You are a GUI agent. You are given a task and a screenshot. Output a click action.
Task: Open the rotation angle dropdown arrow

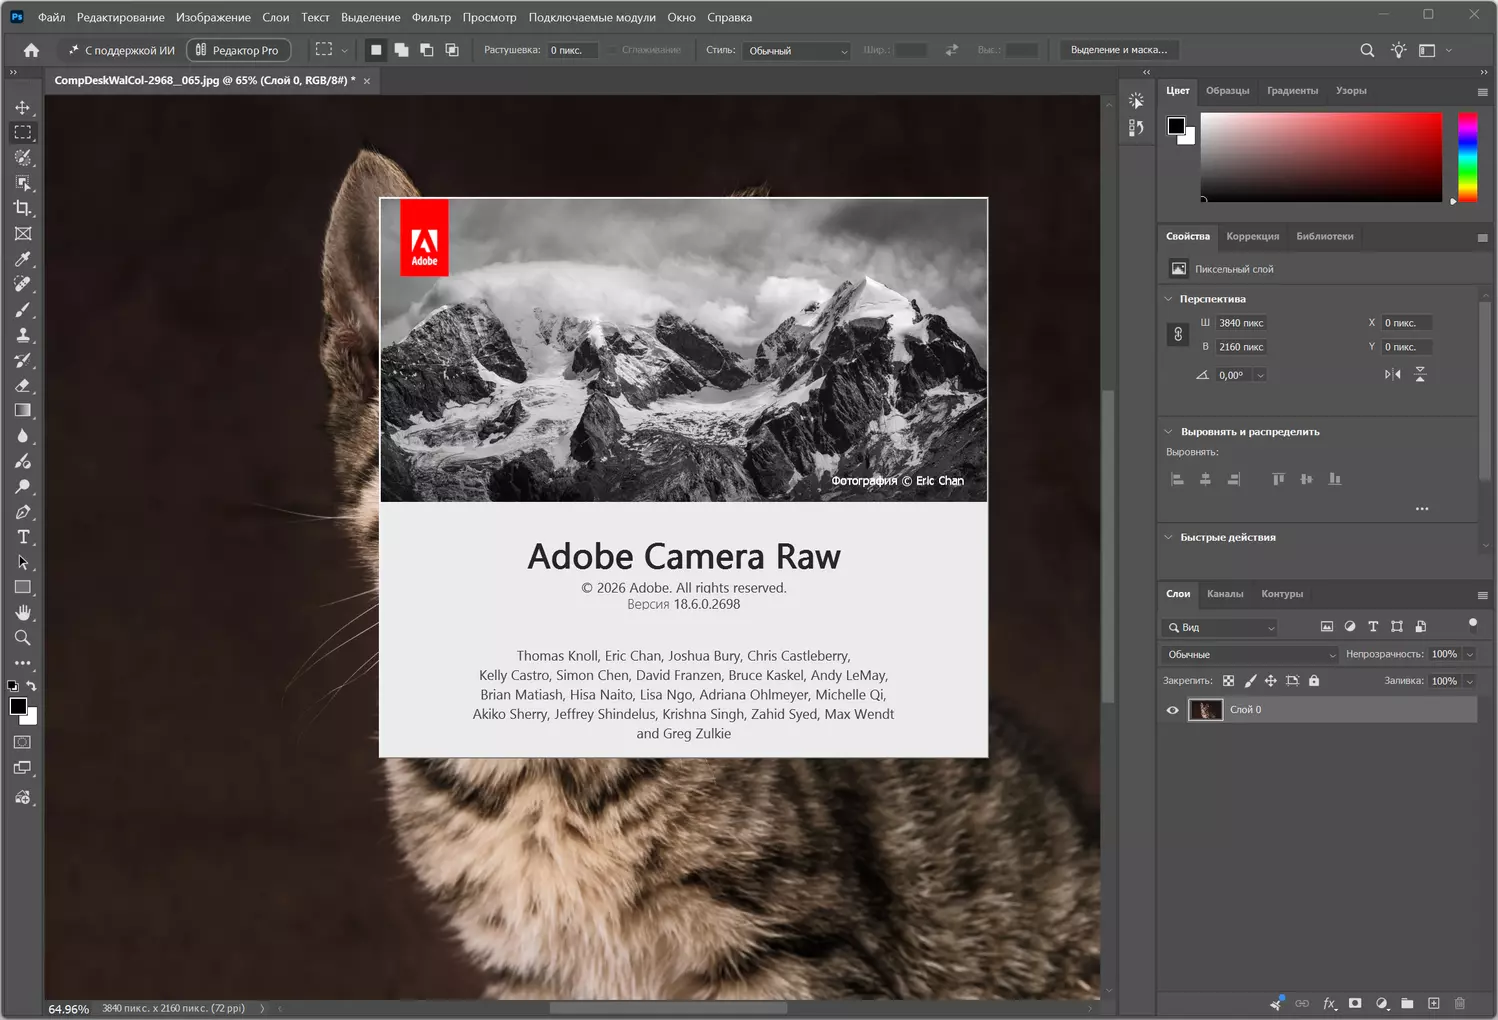pos(1260,375)
